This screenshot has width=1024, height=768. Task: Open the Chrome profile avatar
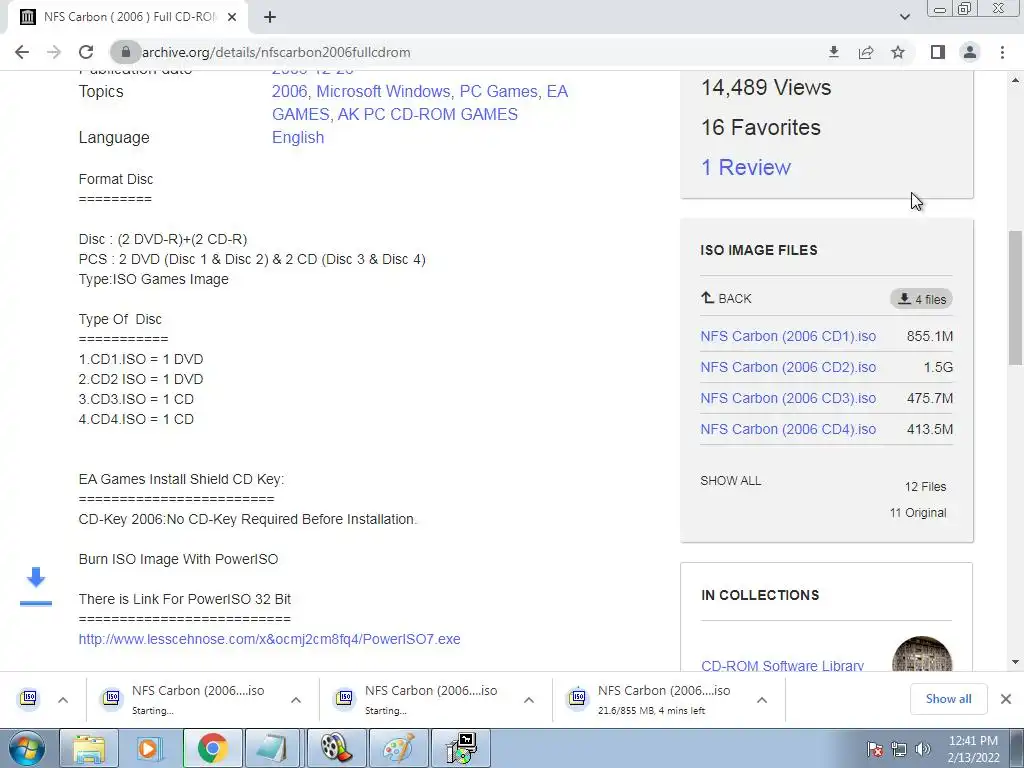[970, 52]
